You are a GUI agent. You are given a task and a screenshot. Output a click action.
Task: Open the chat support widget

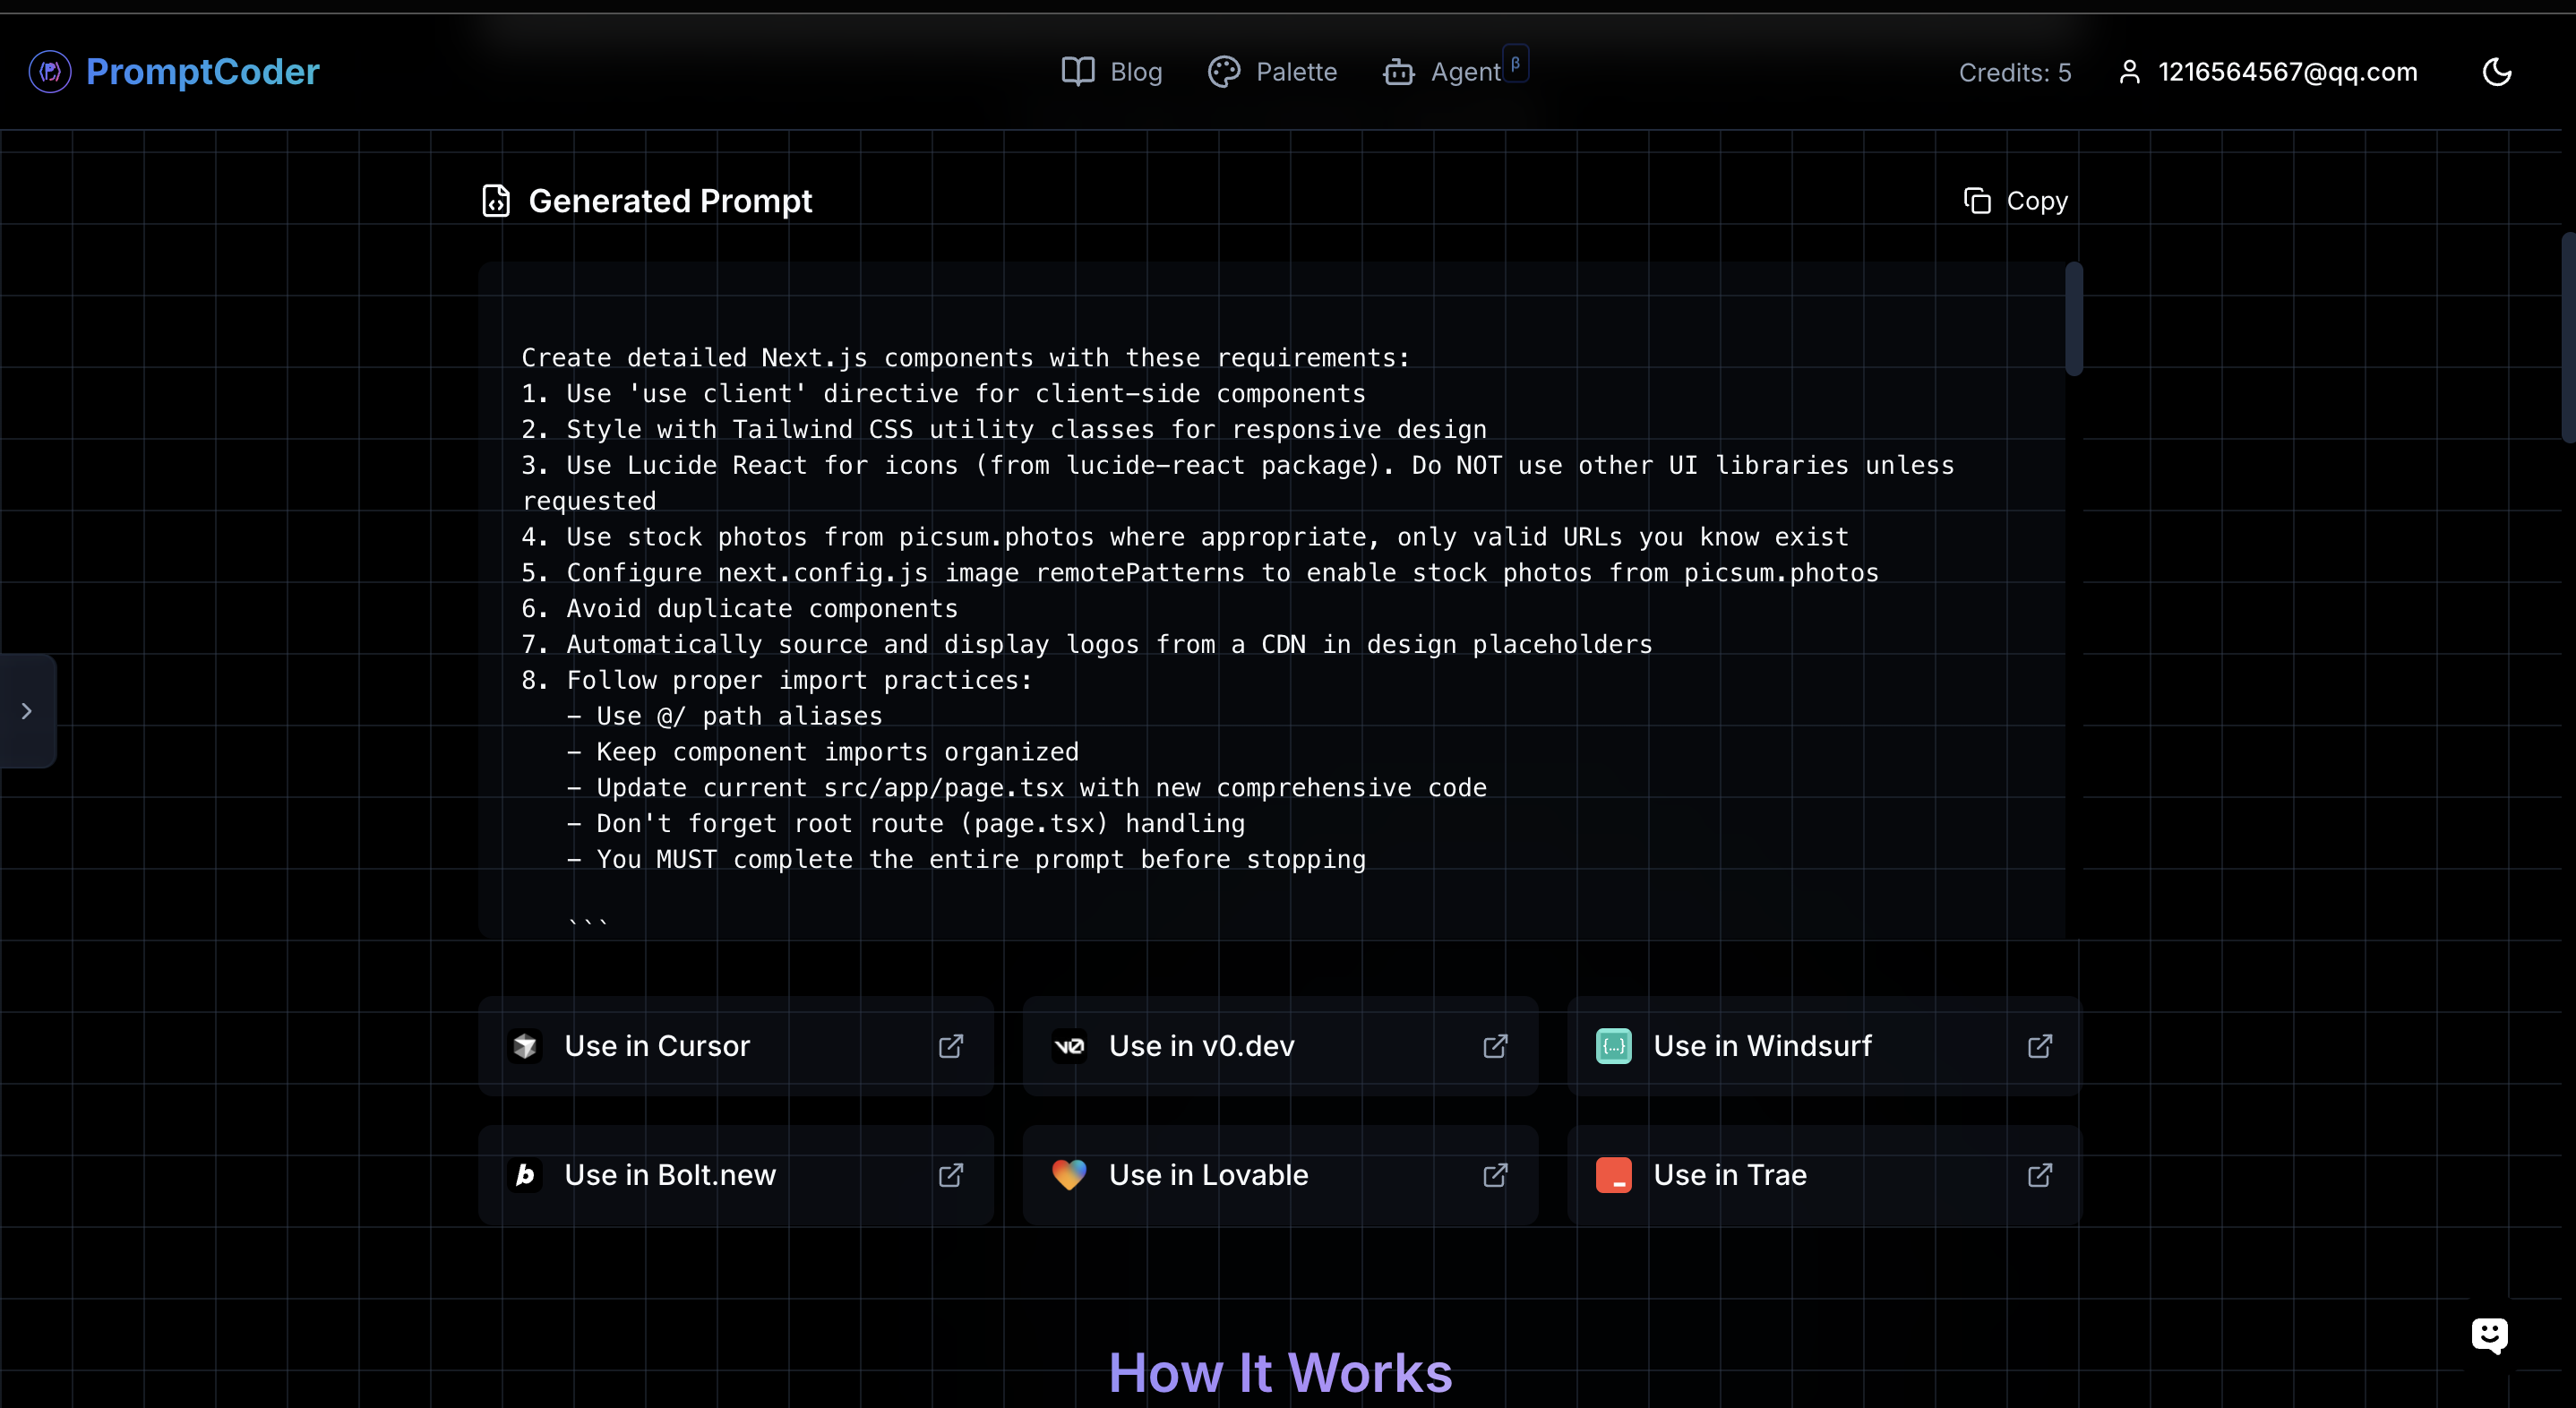pos(2489,1334)
